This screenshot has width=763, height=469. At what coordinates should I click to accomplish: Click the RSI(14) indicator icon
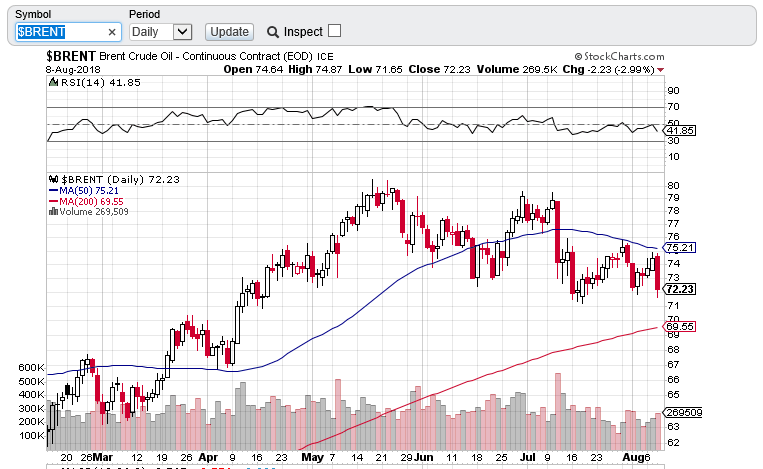(x=54, y=82)
